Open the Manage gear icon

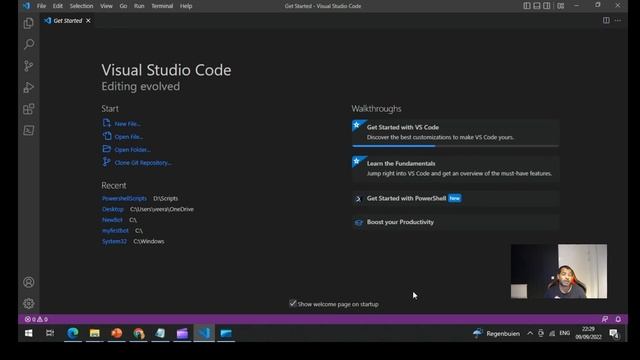29,303
